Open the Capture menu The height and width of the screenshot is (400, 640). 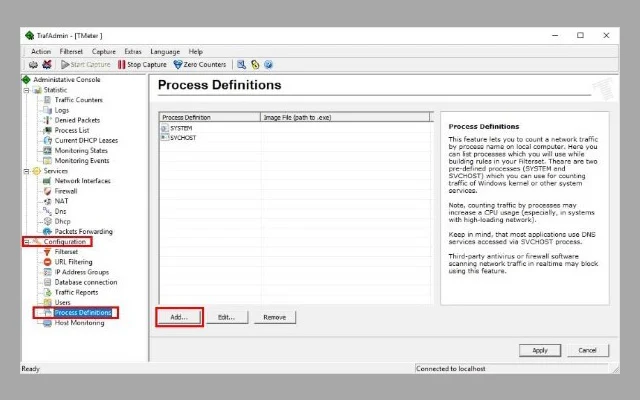coord(104,51)
